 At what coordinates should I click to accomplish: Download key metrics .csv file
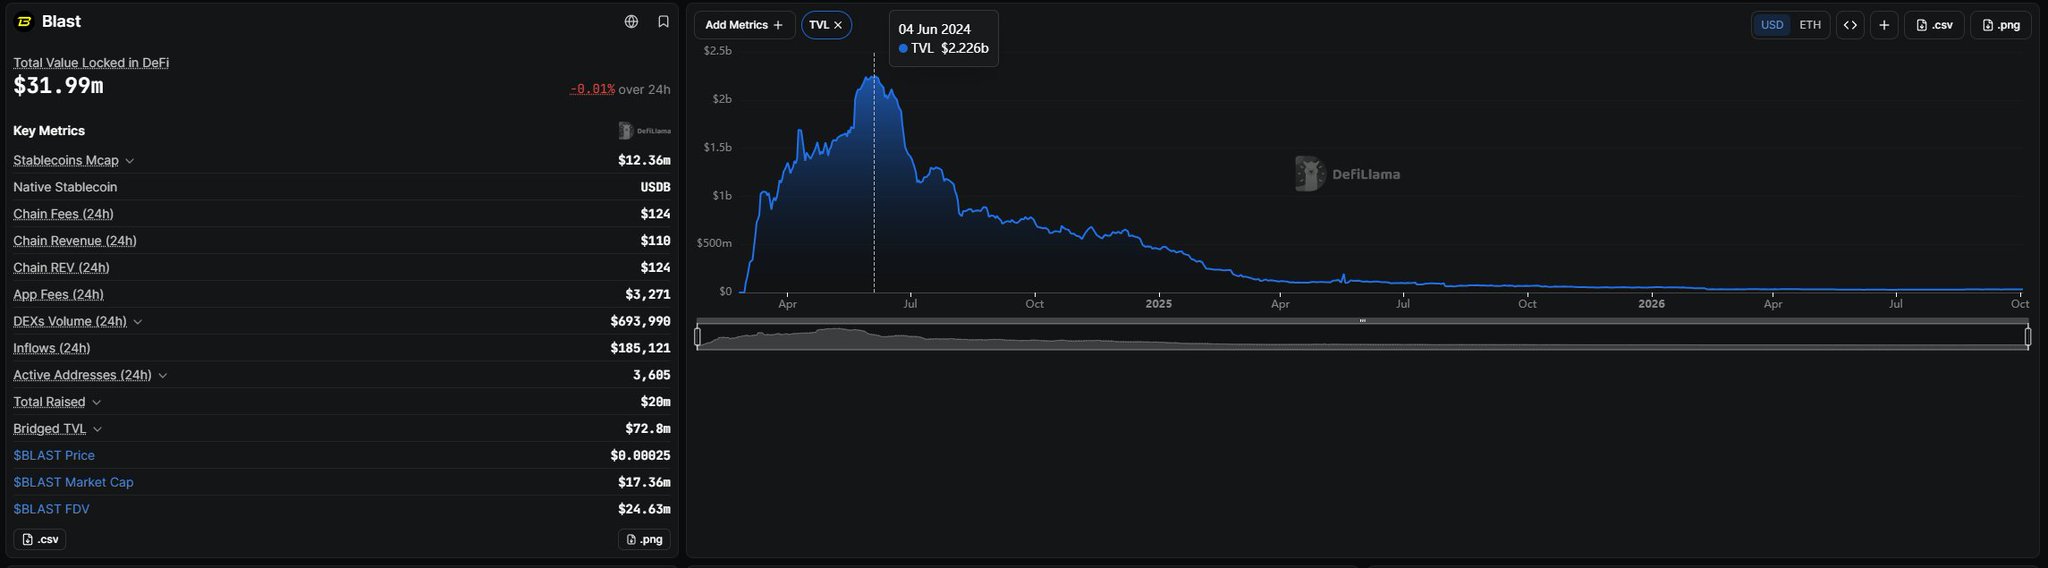[40, 539]
